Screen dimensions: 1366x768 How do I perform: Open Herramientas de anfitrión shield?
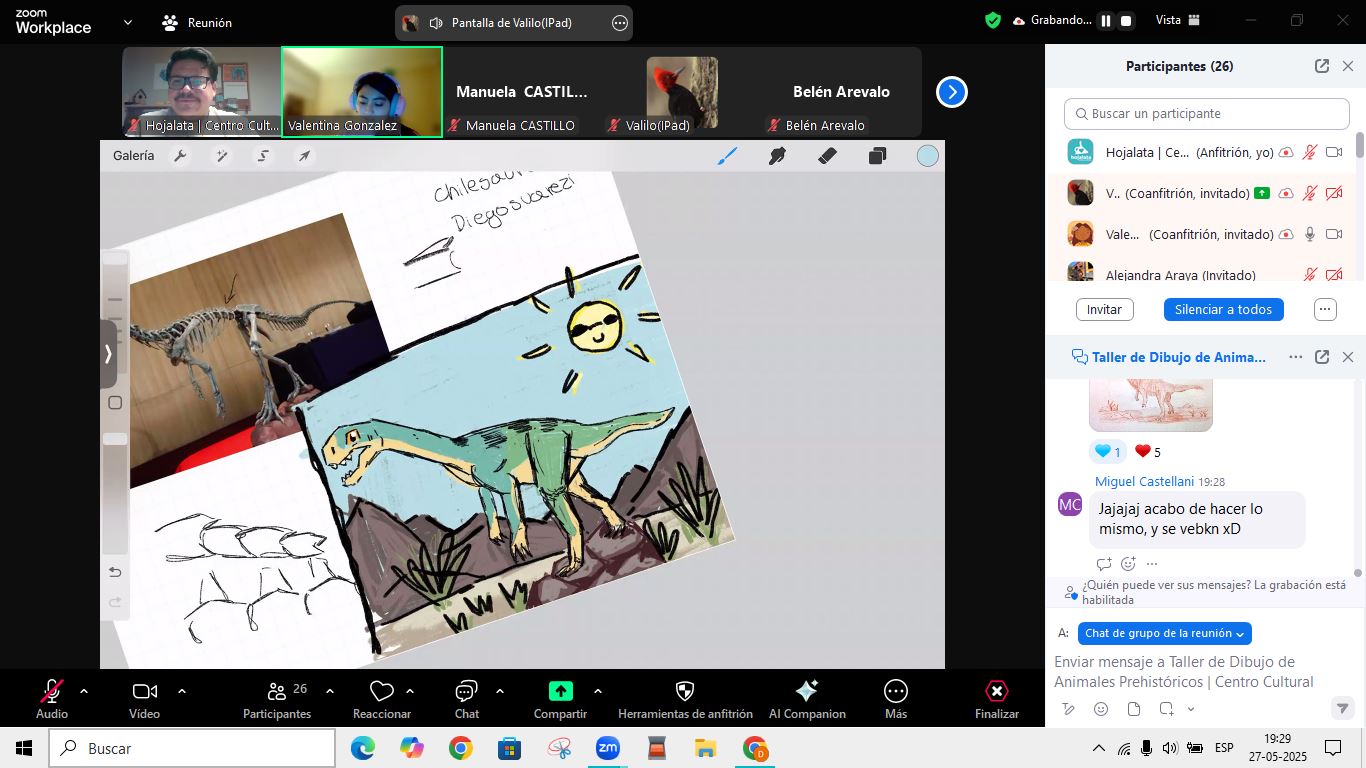click(685, 698)
